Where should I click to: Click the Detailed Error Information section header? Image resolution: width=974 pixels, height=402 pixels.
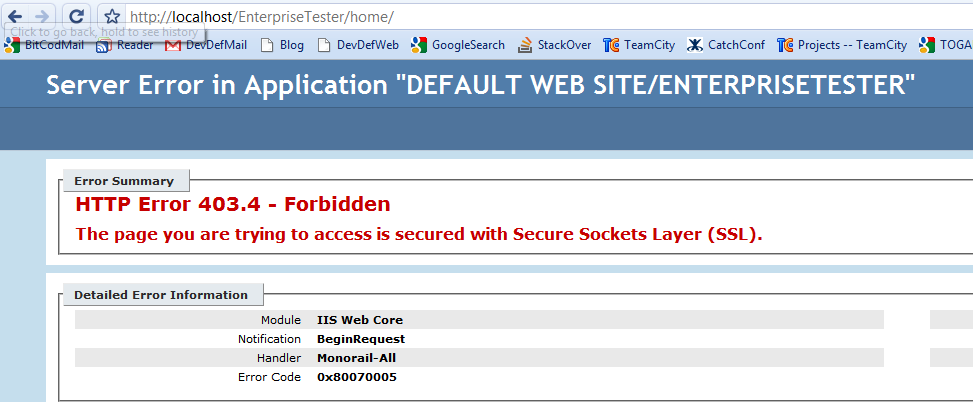click(161, 295)
